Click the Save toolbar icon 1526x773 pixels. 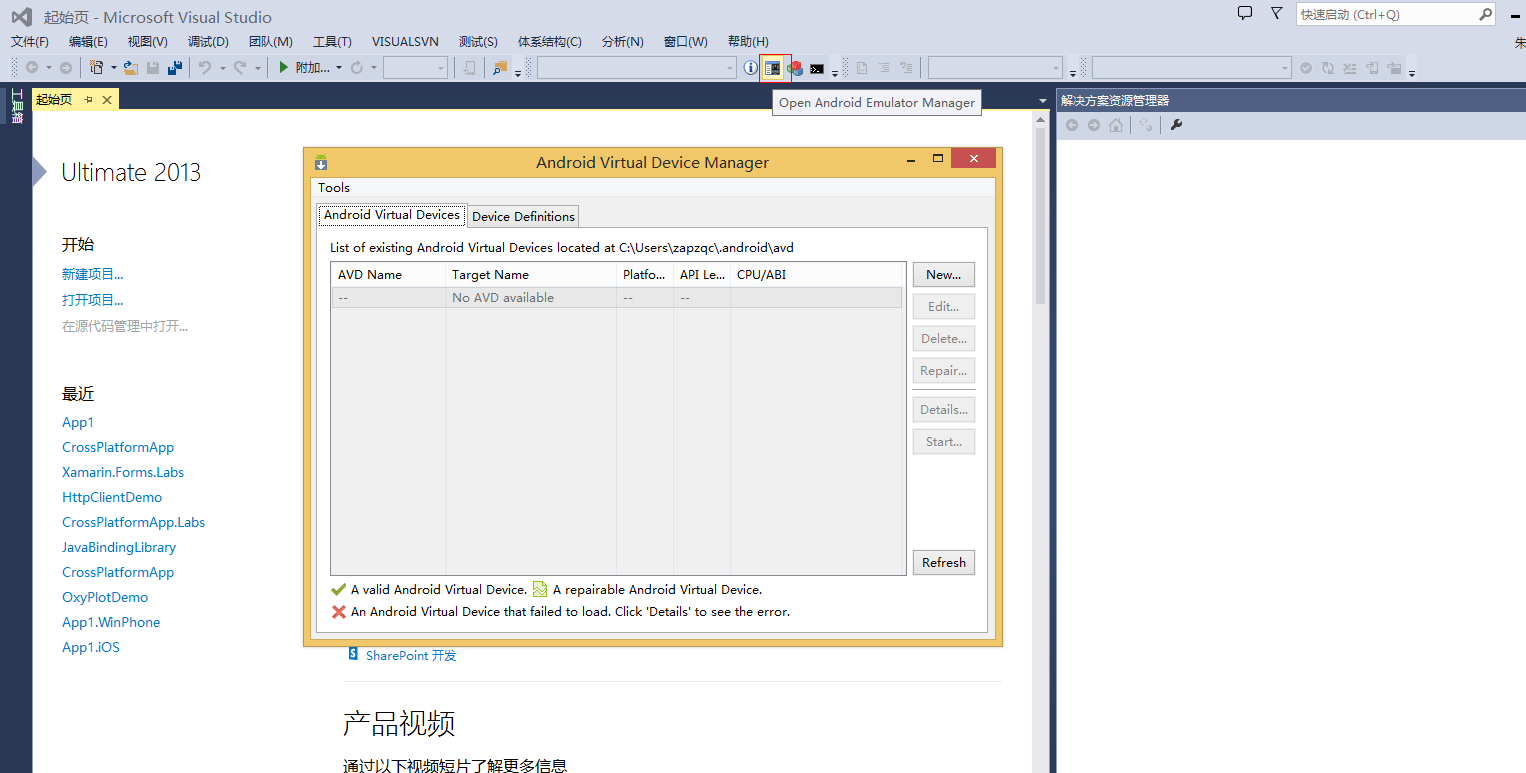click(153, 68)
